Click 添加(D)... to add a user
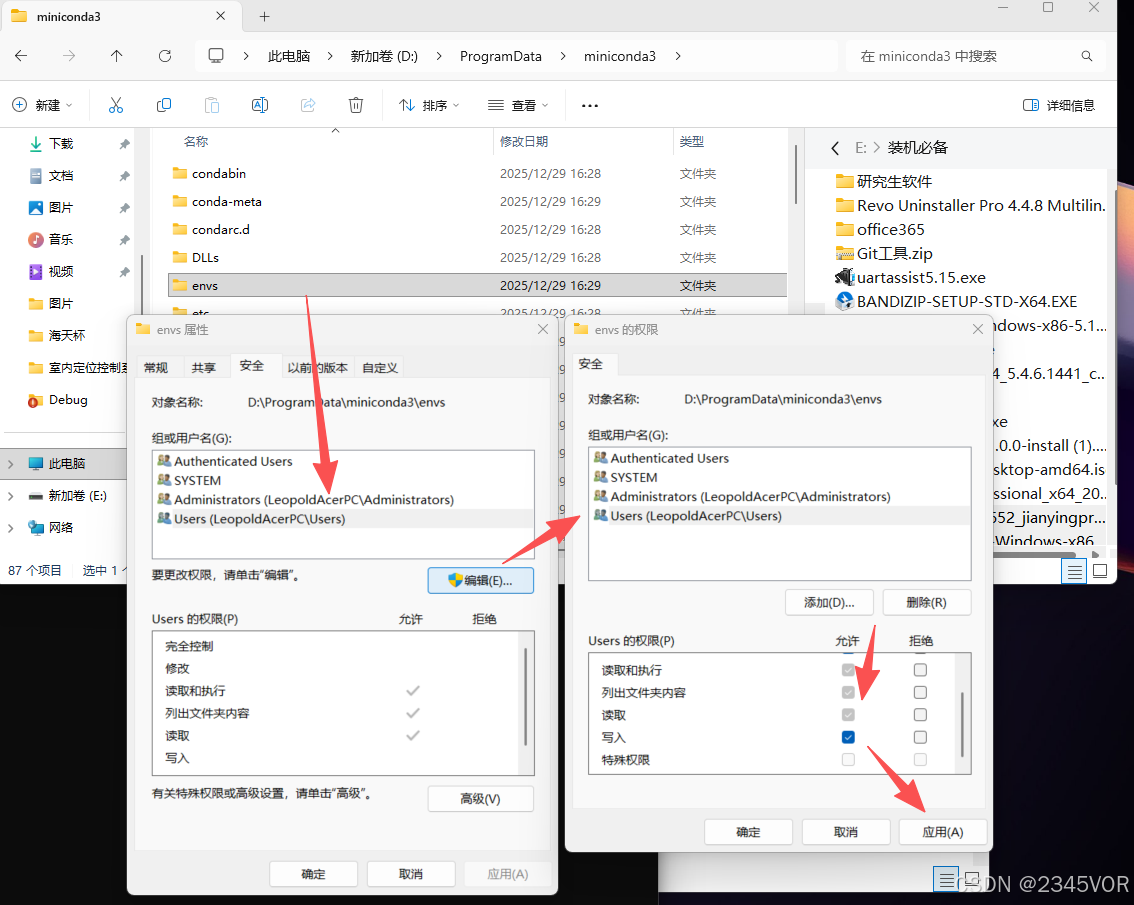The width and height of the screenshot is (1134, 905). tap(829, 603)
